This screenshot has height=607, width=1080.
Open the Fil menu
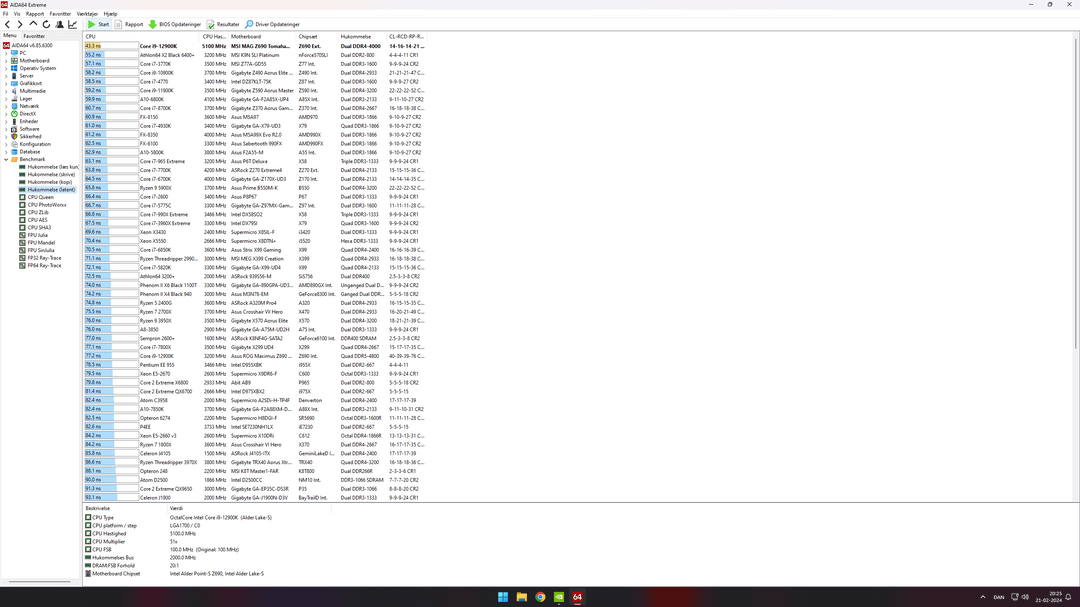[x=6, y=14]
